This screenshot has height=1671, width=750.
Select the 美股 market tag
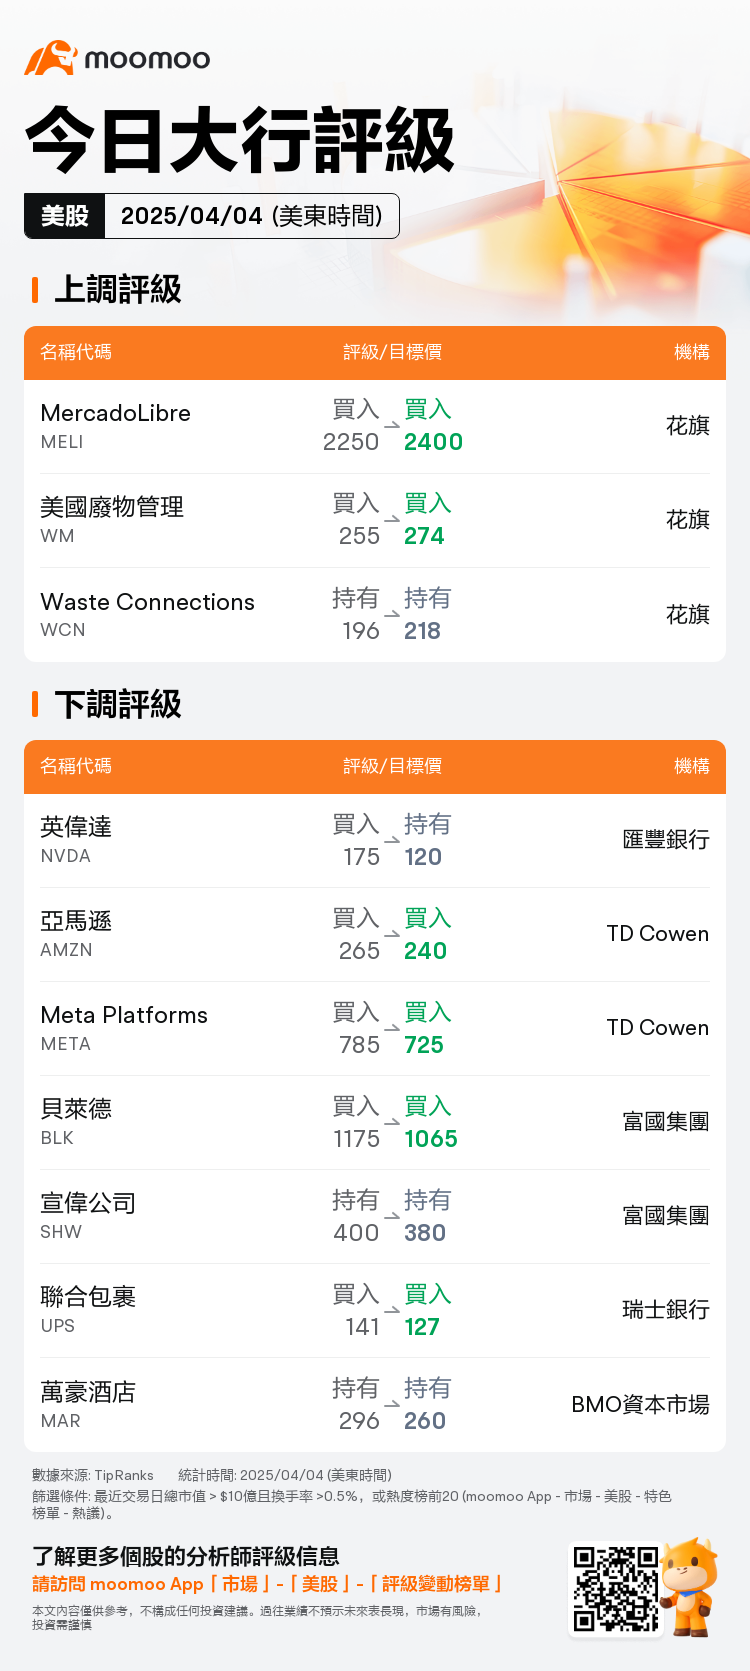tap(65, 216)
